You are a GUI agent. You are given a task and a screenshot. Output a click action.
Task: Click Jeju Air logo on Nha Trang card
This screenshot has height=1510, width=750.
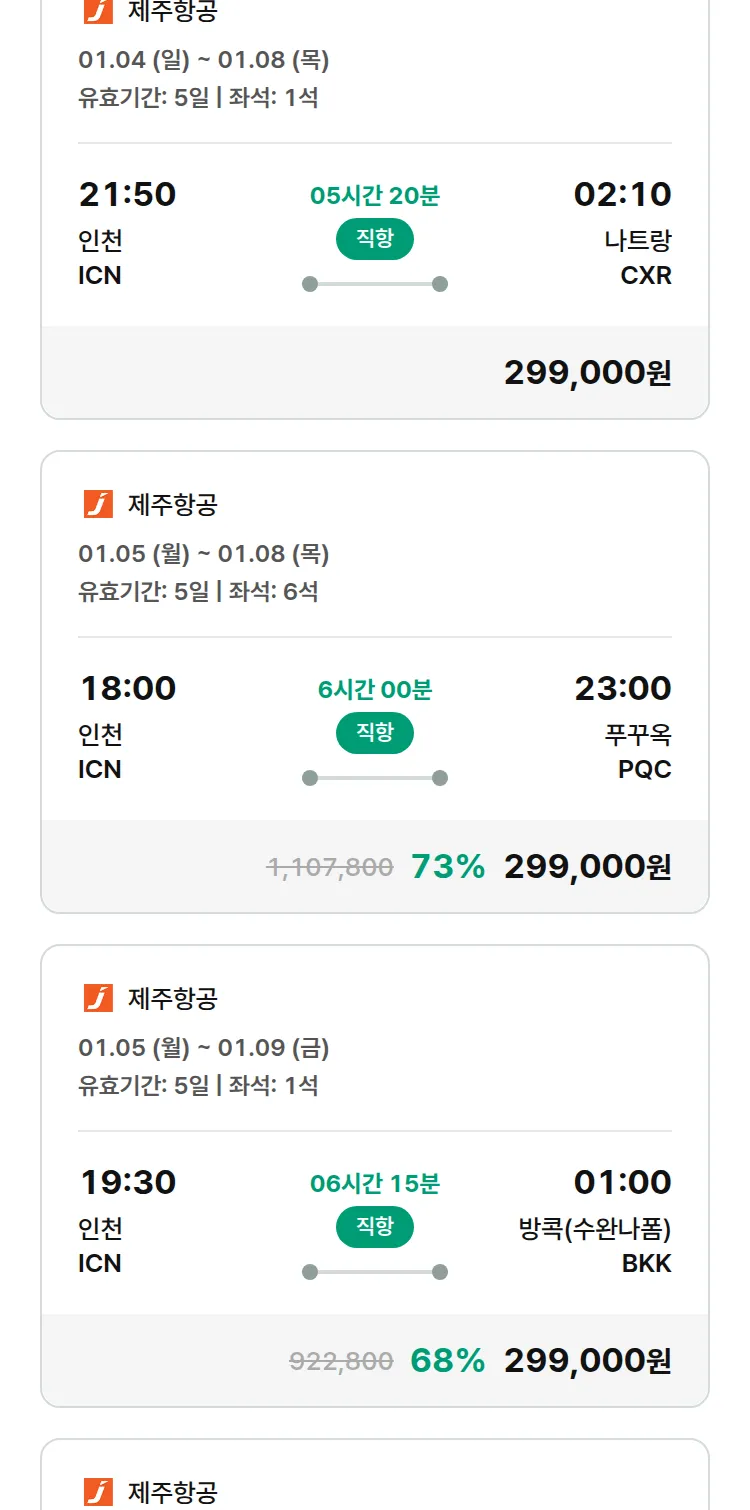[98, 11]
